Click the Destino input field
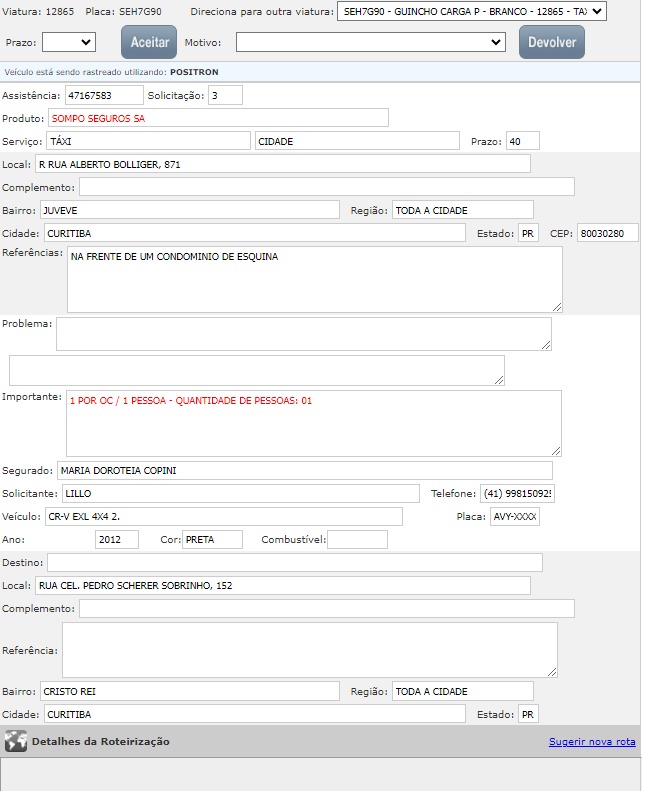This screenshot has width=646, height=791. (294, 562)
